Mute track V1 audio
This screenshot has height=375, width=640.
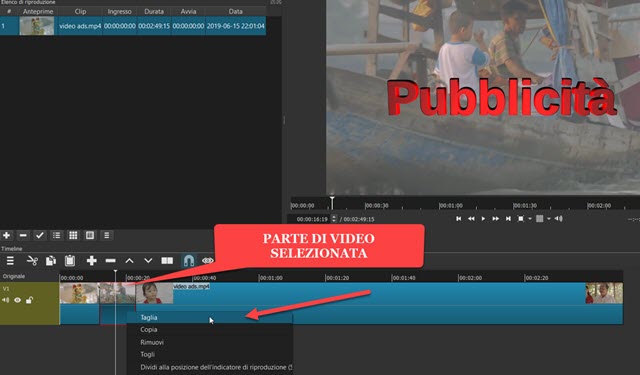coord(6,300)
